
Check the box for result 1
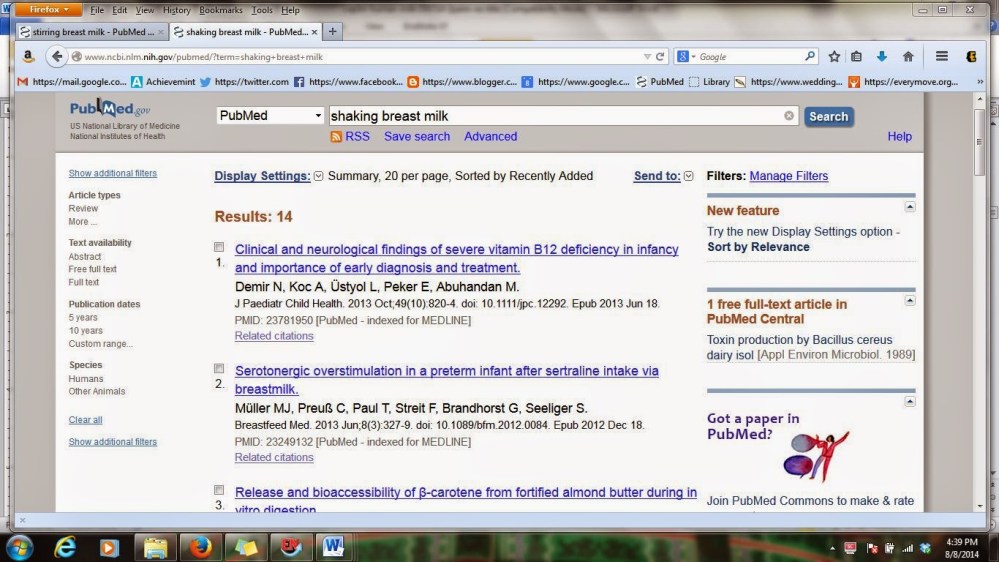[x=219, y=247]
